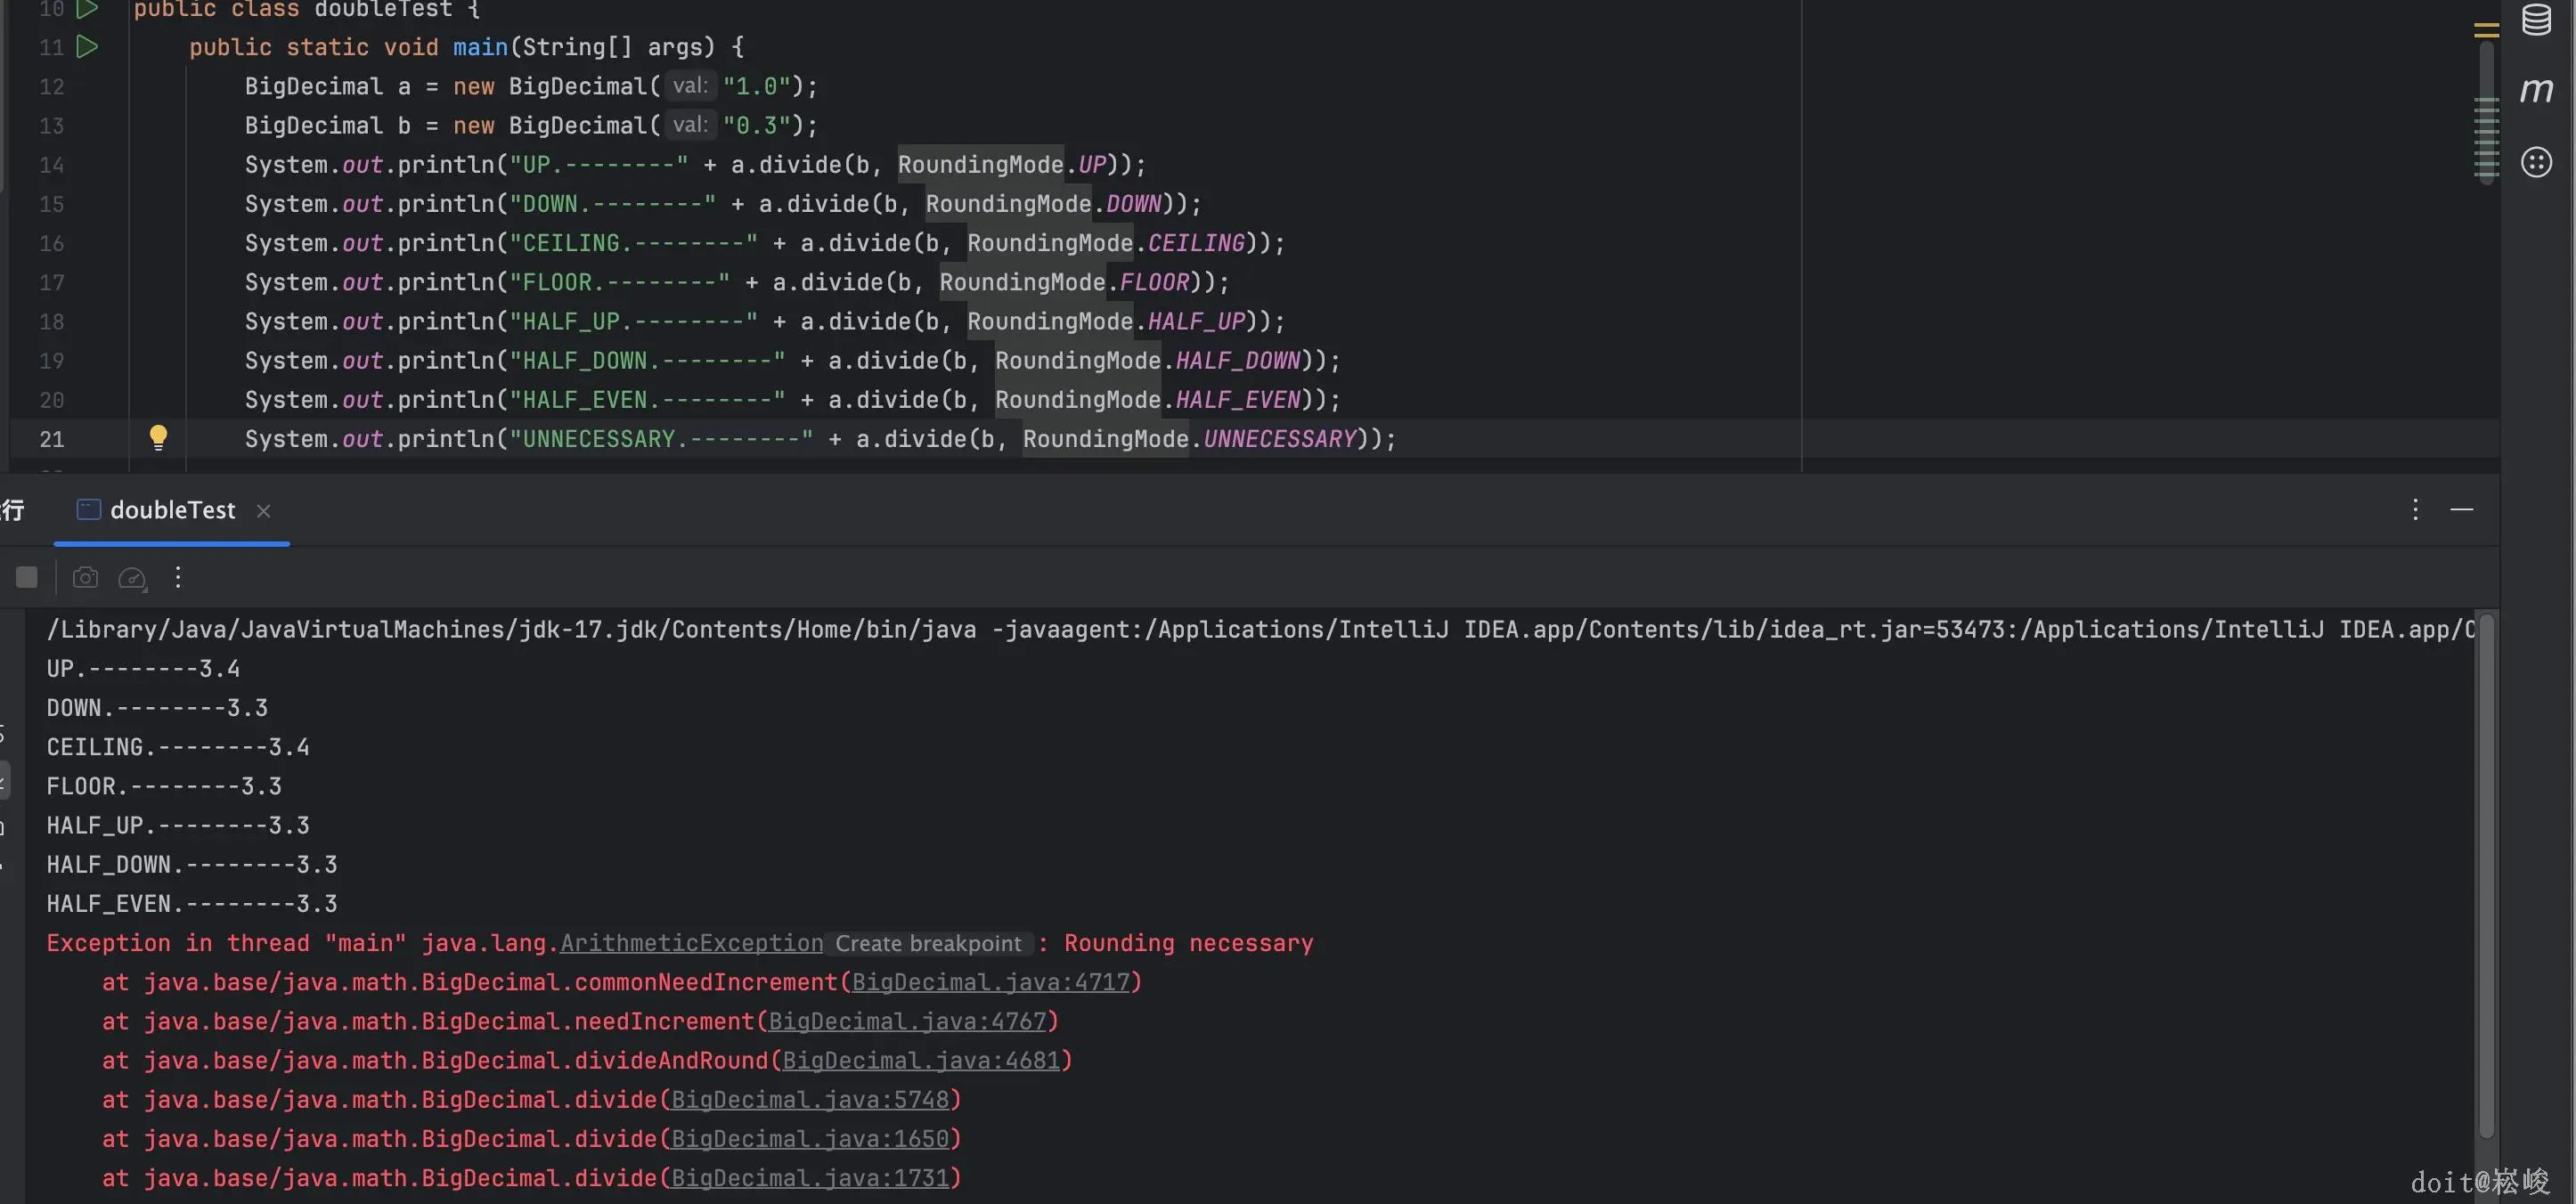Click the yellow intention lightbulb icon
Viewport: 2576px width, 1204px height.
(x=158, y=437)
